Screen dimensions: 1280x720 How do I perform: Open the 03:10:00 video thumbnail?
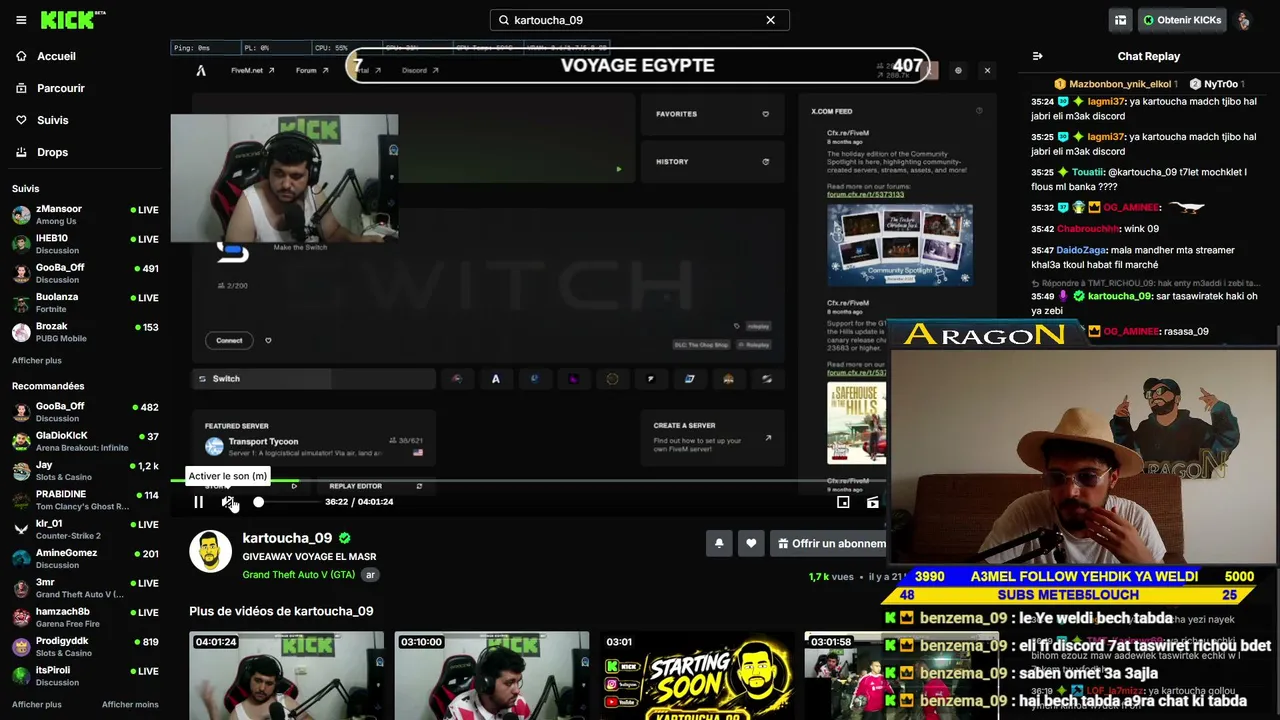492,675
